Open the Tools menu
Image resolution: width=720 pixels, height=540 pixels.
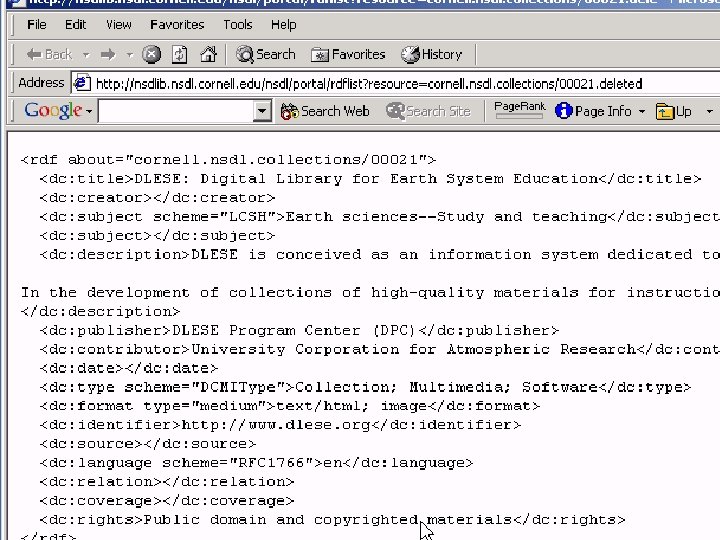pyautogui.click(x=237, y=24)
